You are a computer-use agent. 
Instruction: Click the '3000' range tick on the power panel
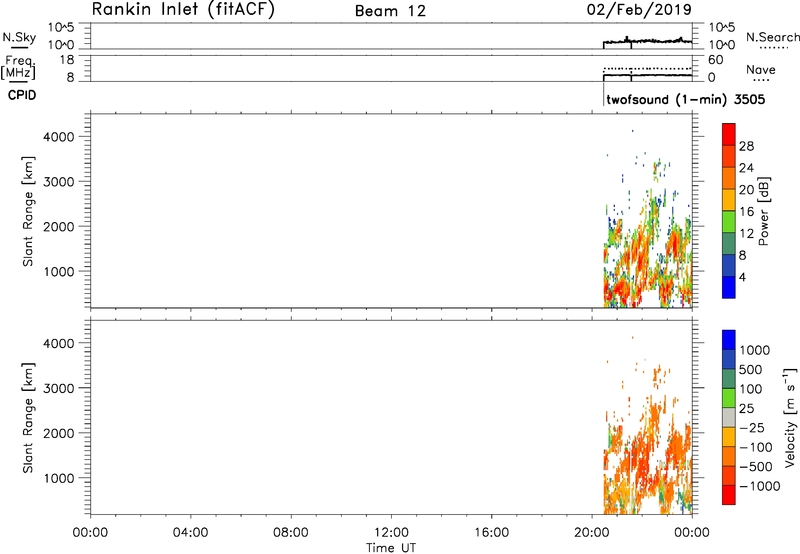tap(59, 182)
